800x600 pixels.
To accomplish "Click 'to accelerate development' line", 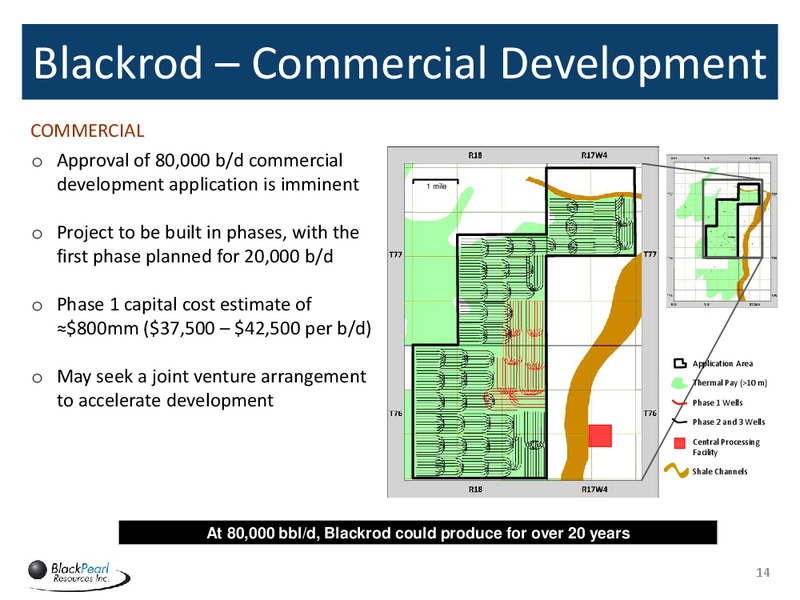I will click(x=165, y=400).
